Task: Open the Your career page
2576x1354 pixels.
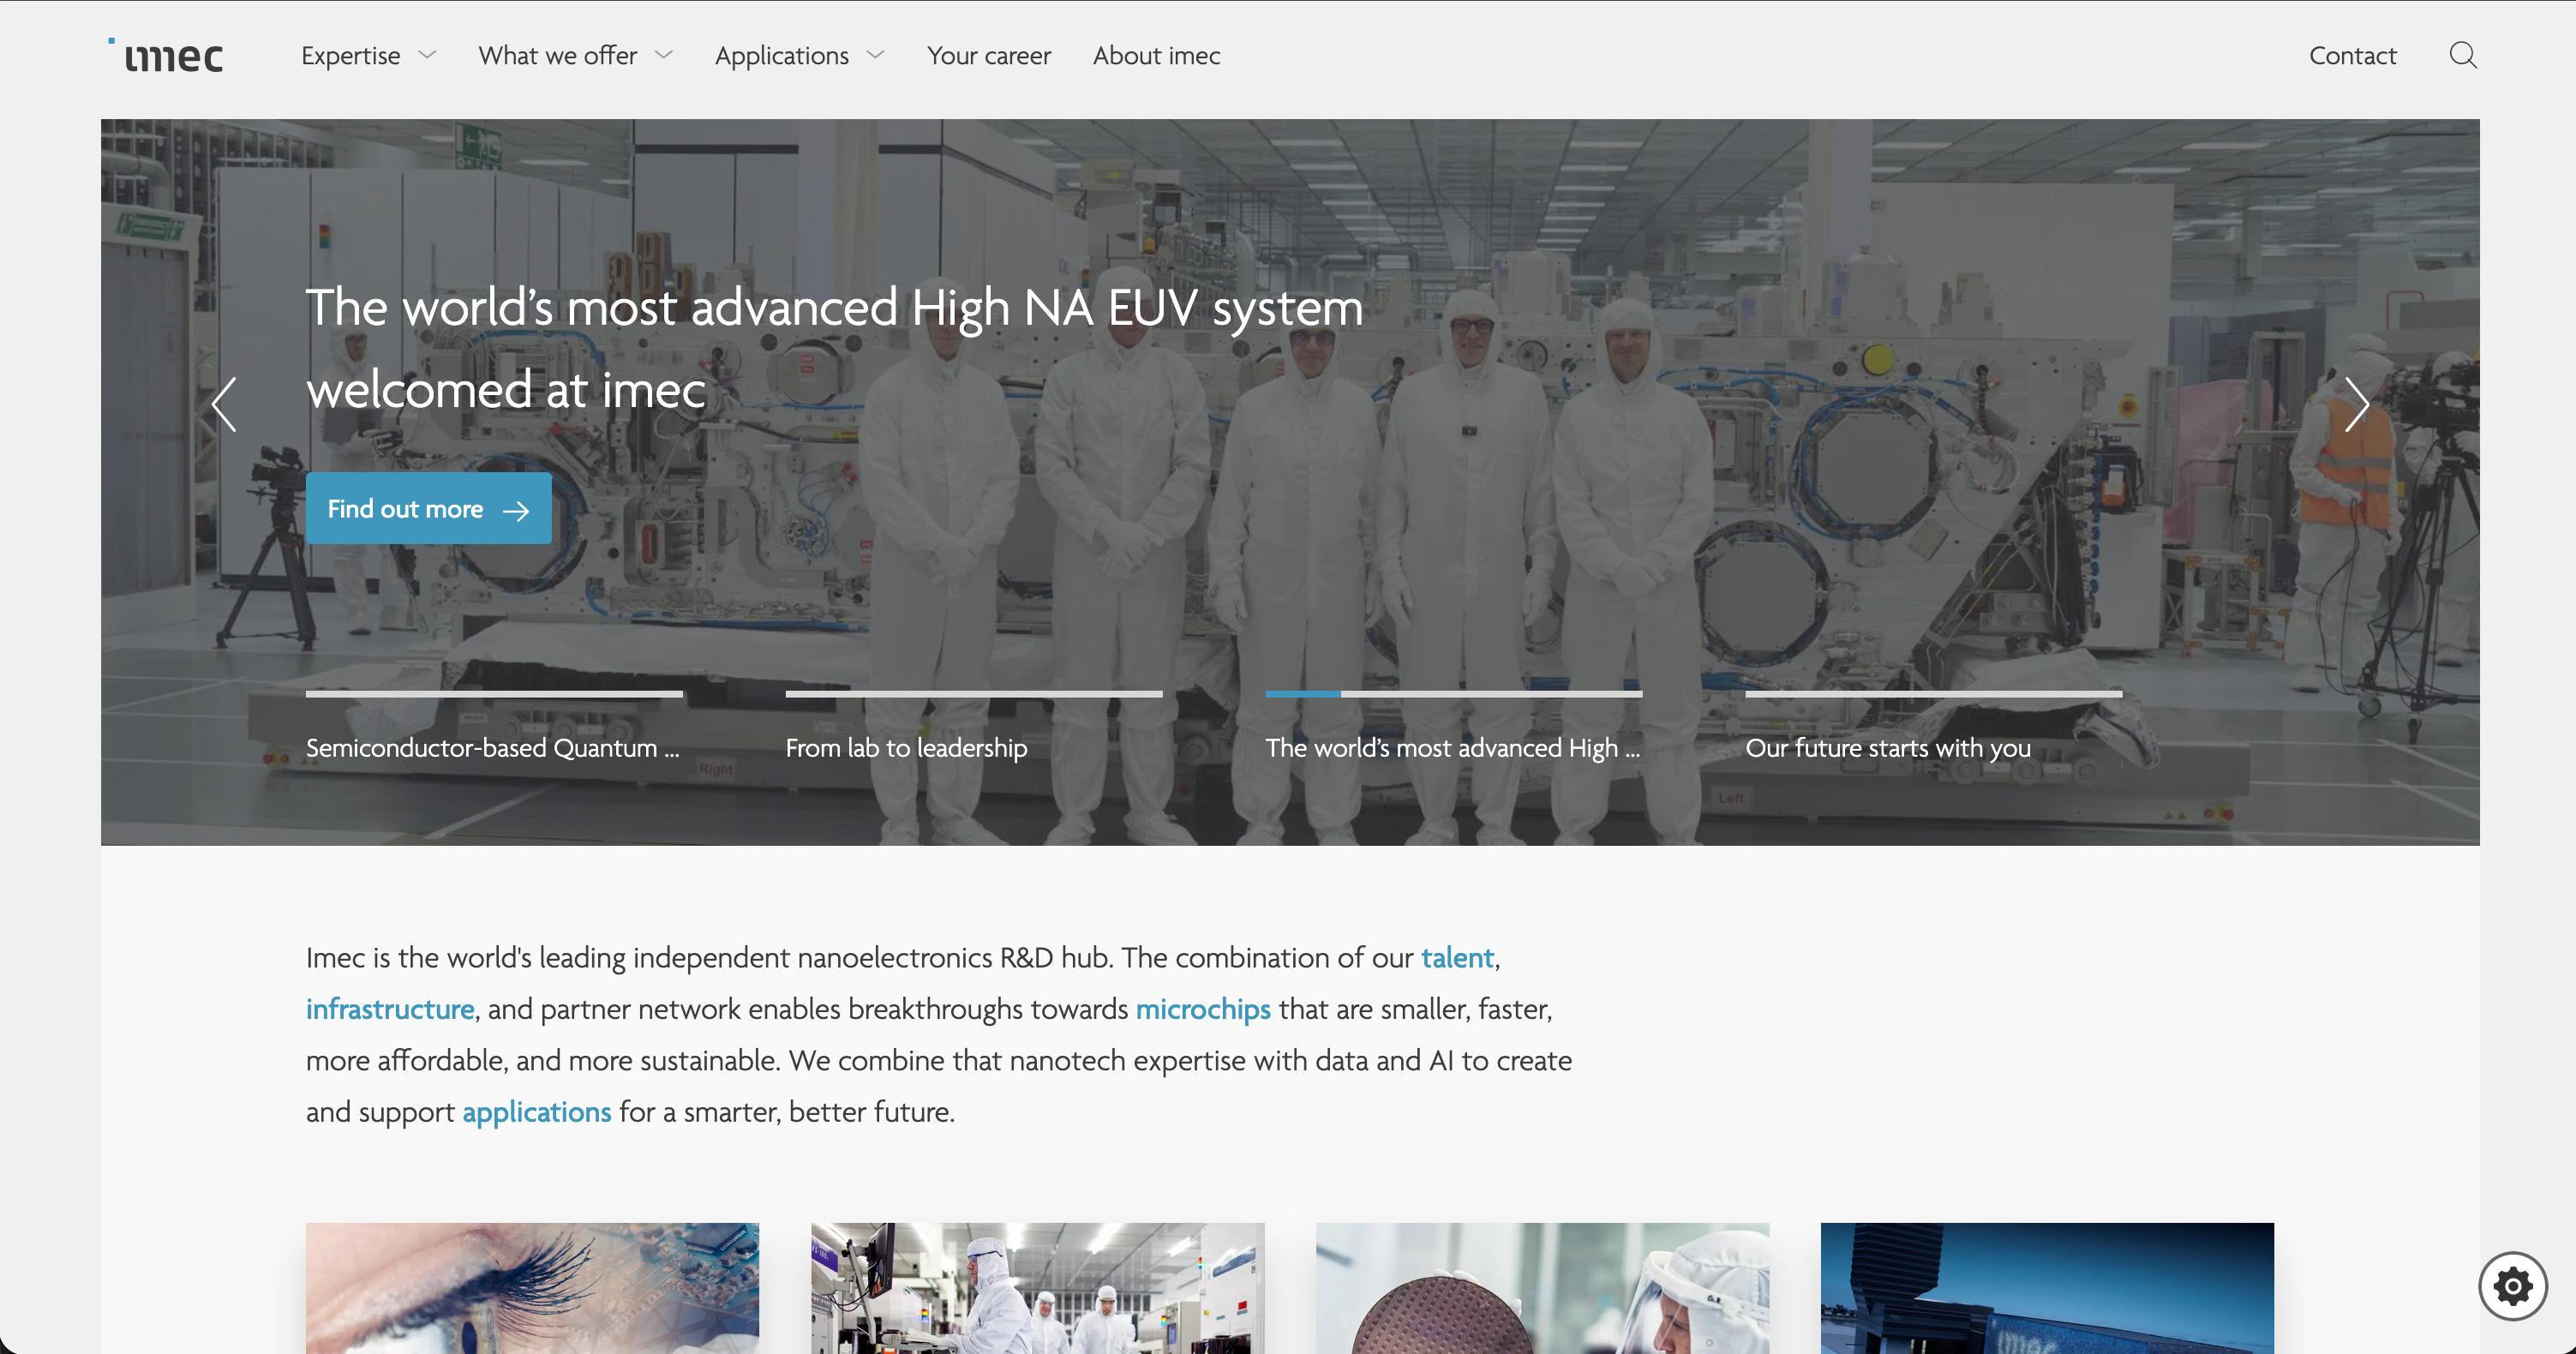Action: point(988,56)
